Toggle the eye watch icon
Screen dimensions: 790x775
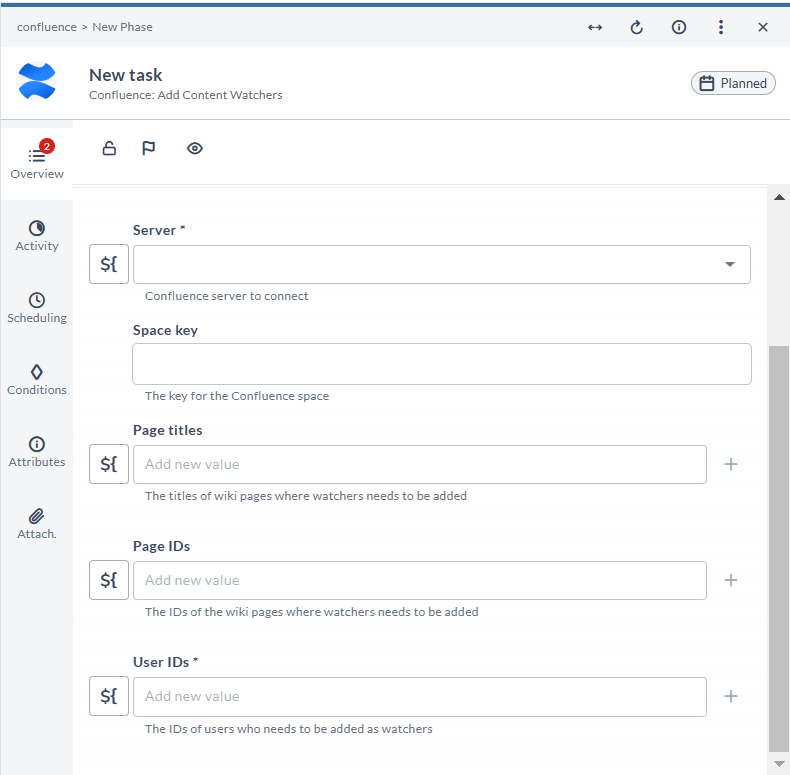(x=195, y=149)
